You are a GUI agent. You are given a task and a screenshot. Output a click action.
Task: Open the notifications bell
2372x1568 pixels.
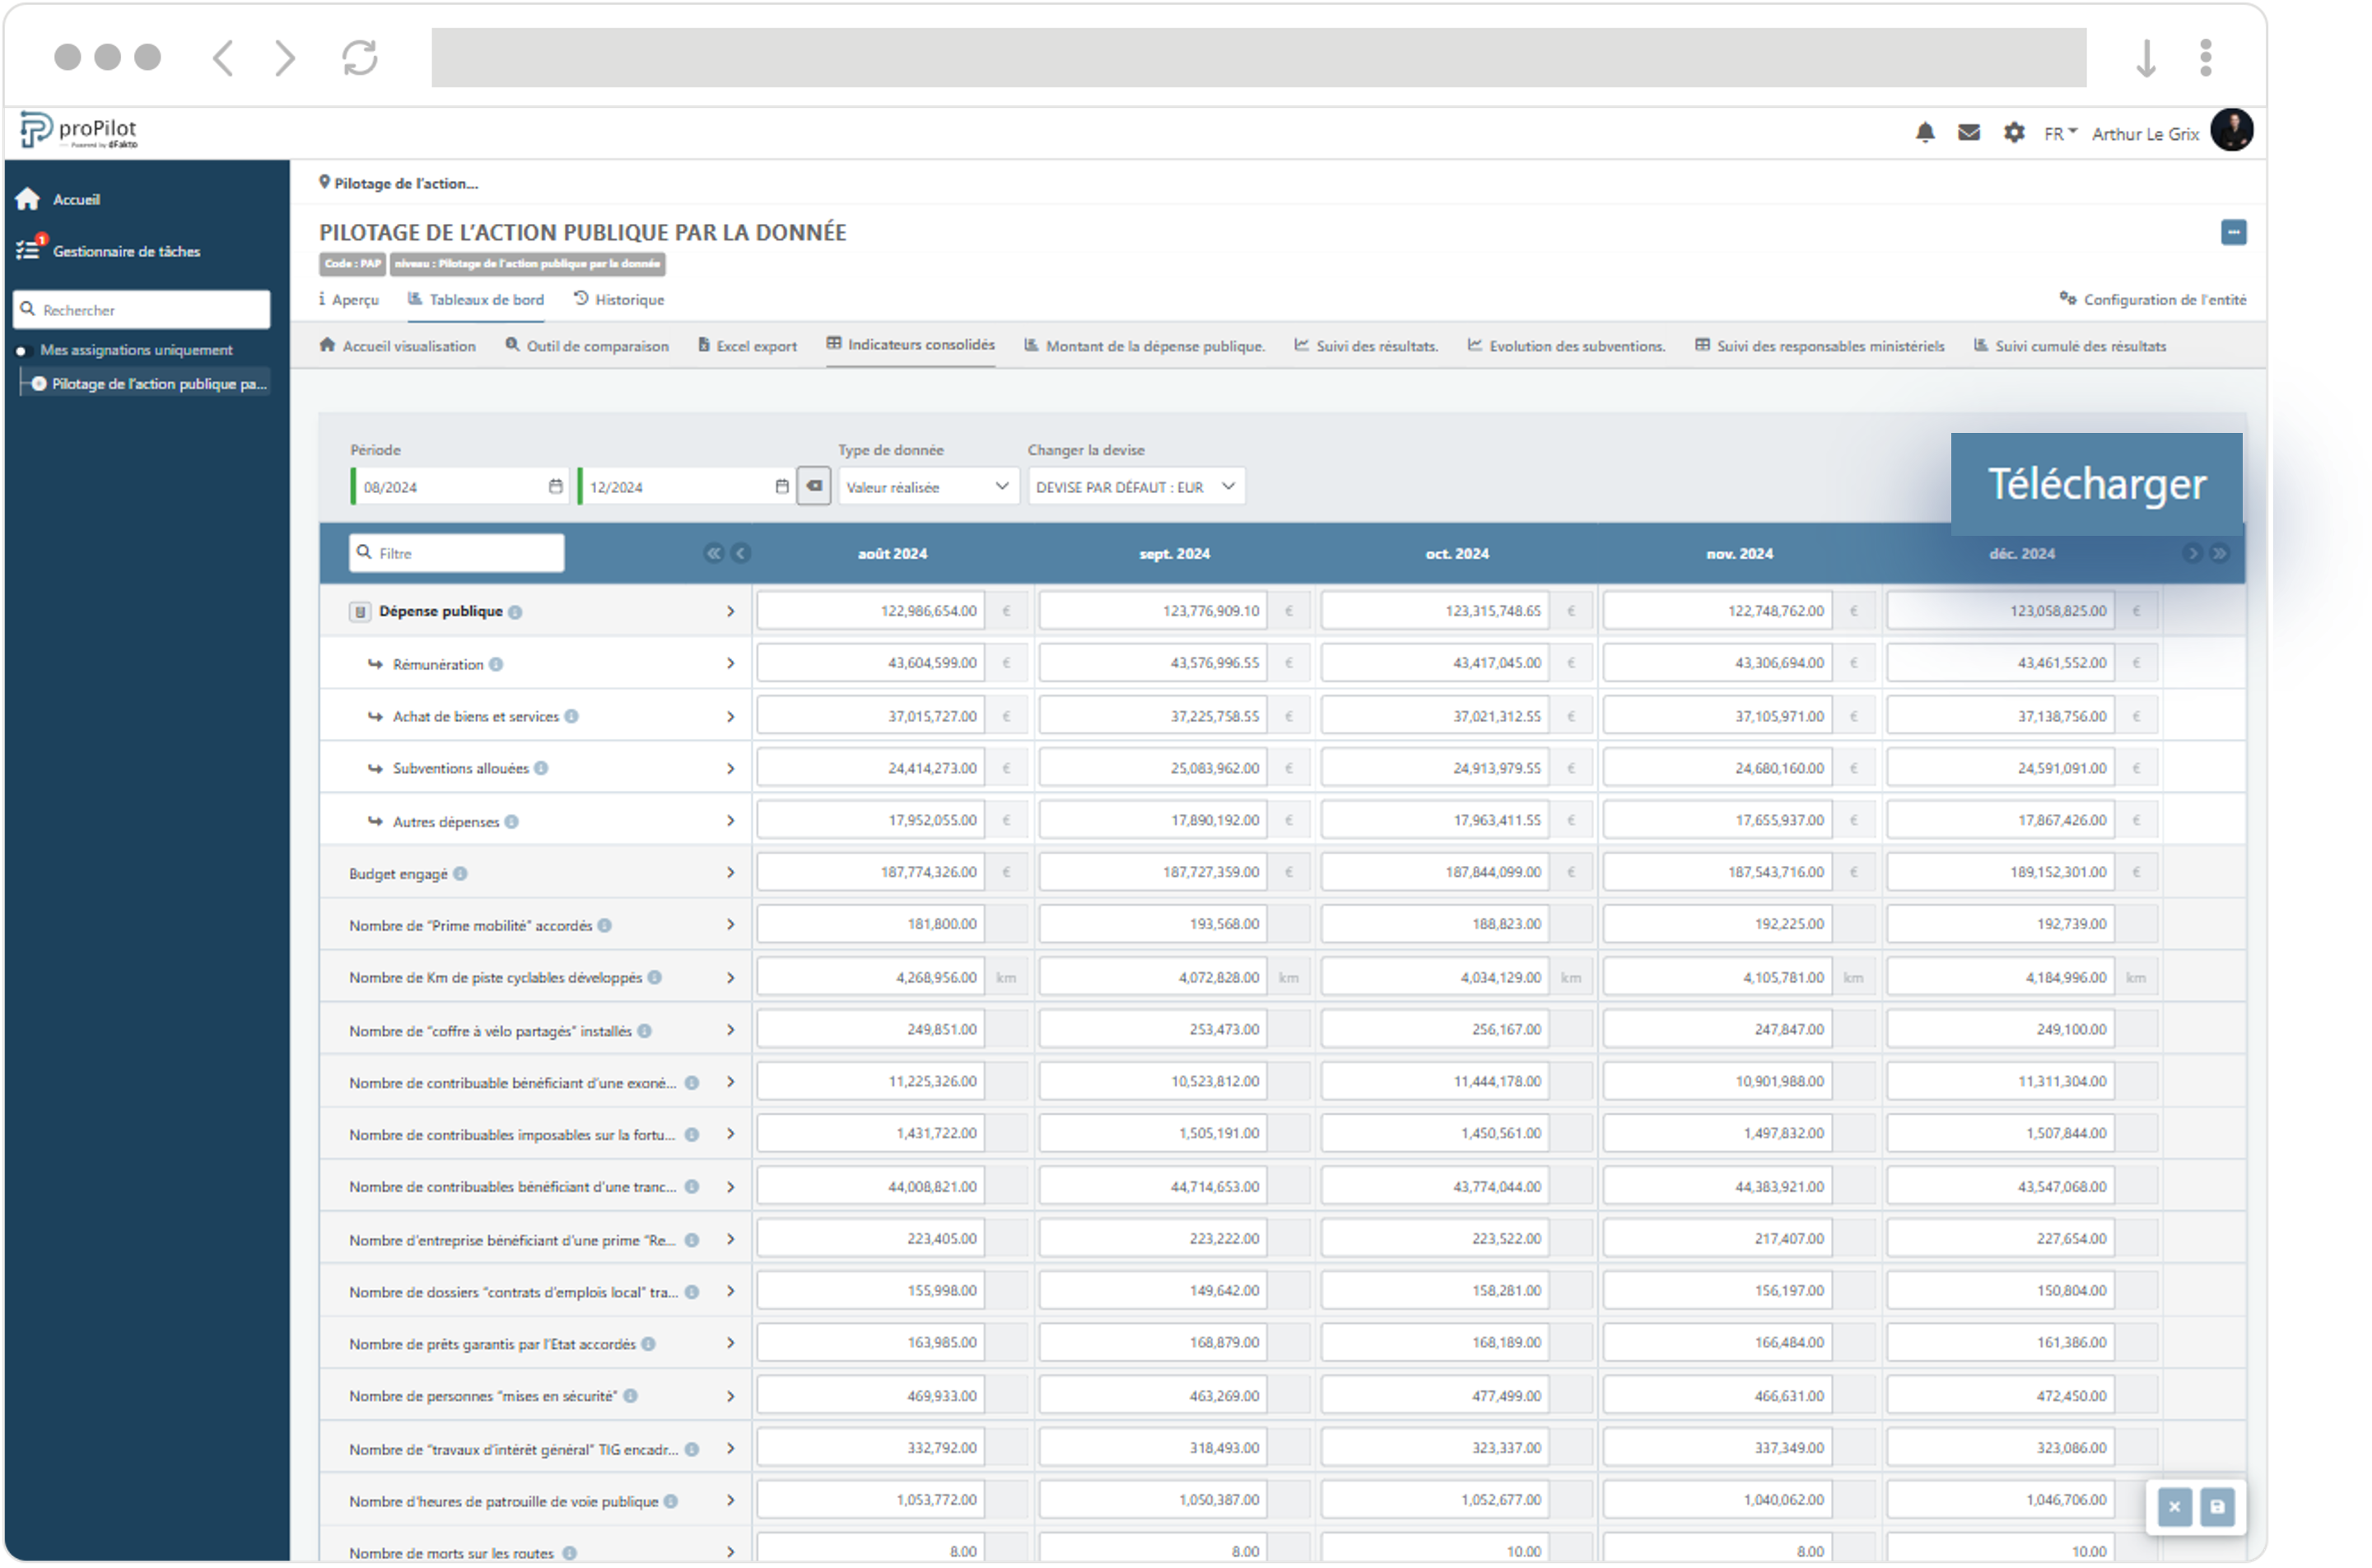point(1925,131)
